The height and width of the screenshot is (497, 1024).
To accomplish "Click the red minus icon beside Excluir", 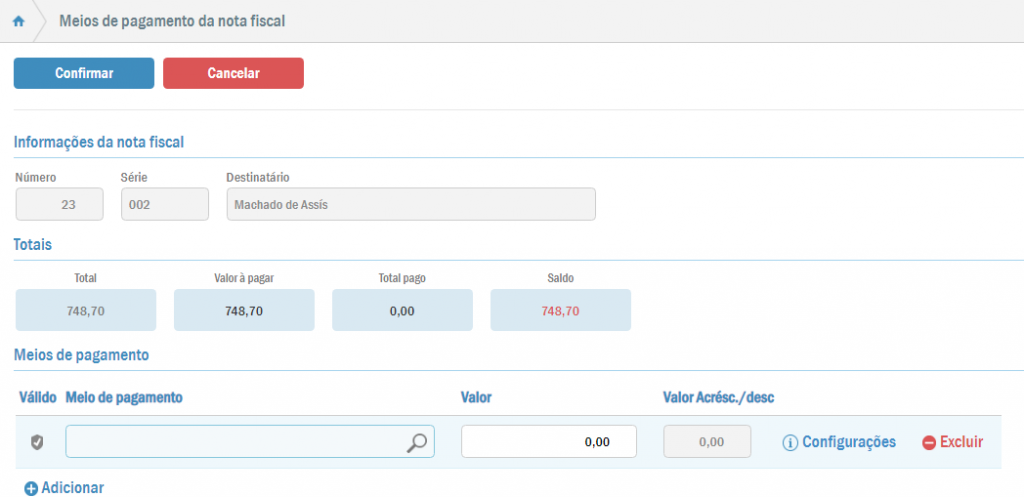I will click(x=929, y=442).
